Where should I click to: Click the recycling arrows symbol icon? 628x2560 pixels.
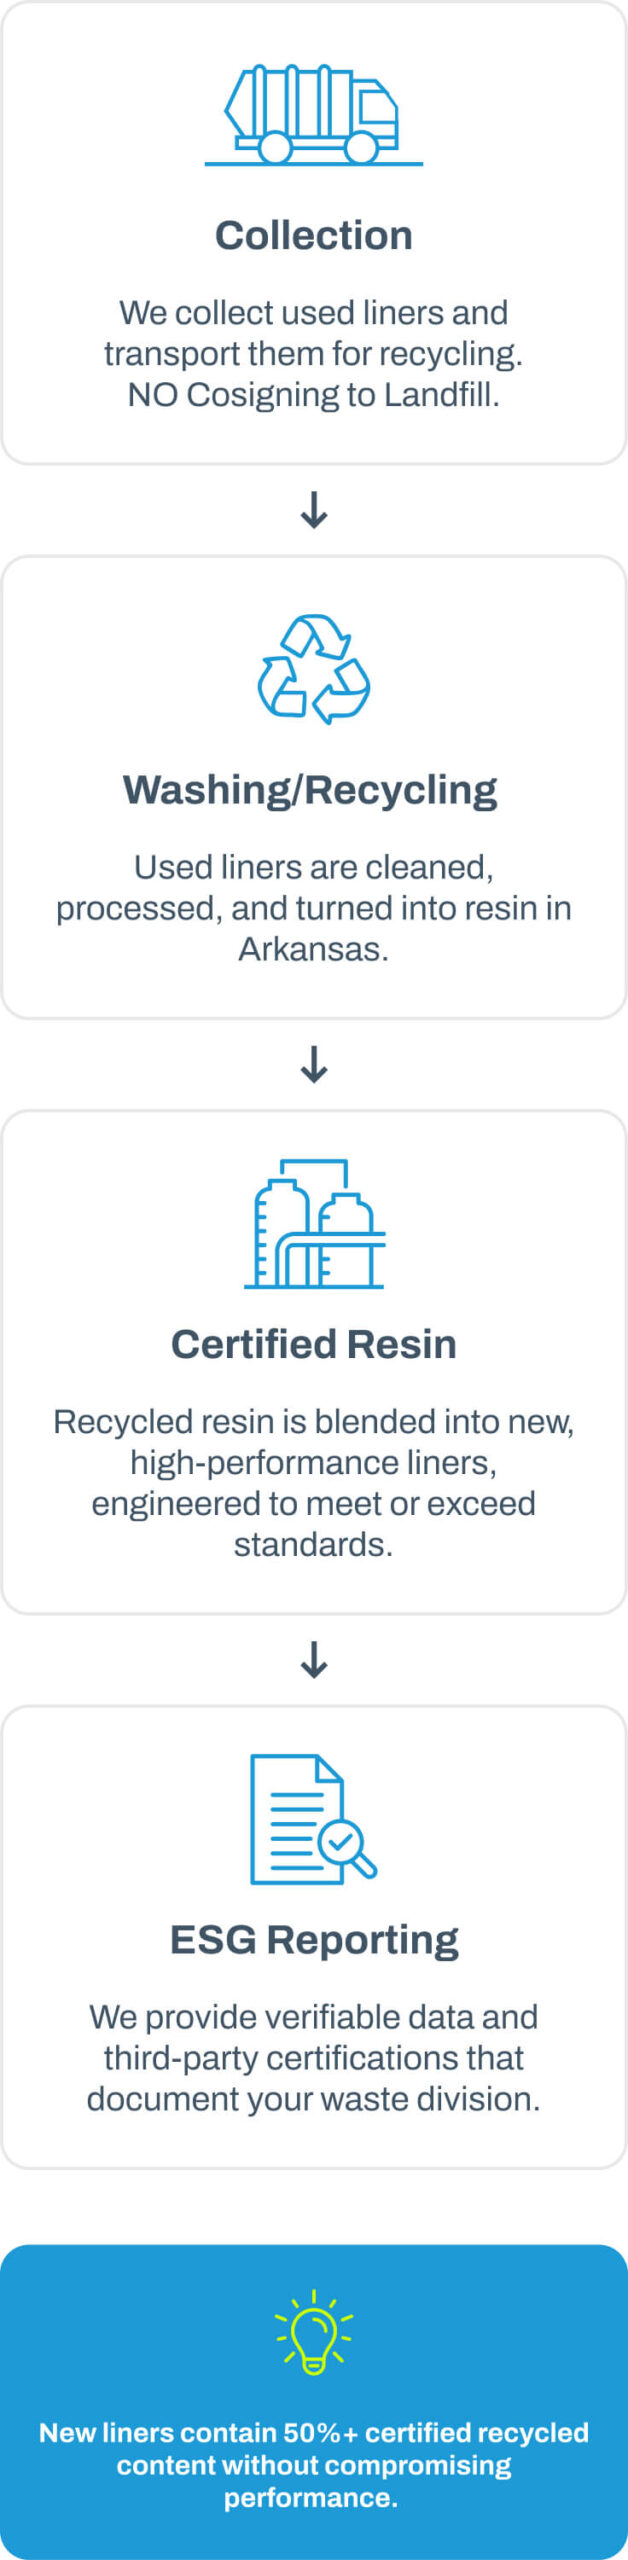(314, 668)
